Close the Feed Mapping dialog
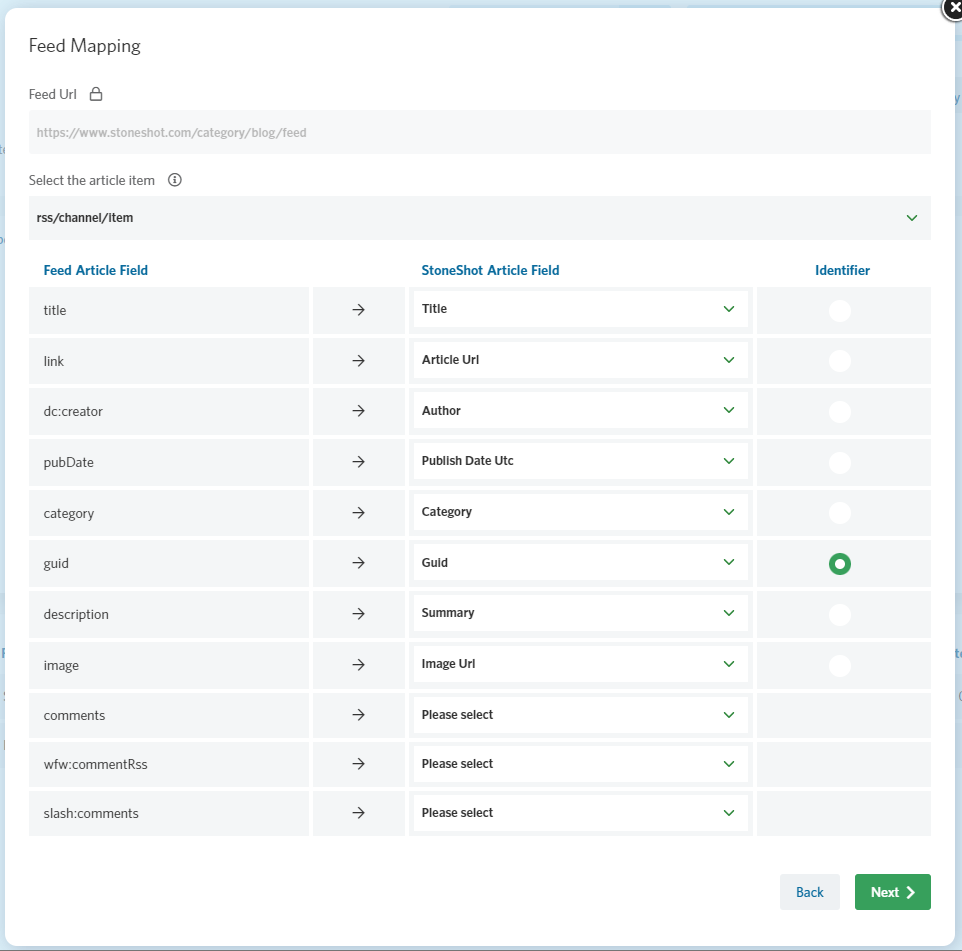 tap(953, 9)
